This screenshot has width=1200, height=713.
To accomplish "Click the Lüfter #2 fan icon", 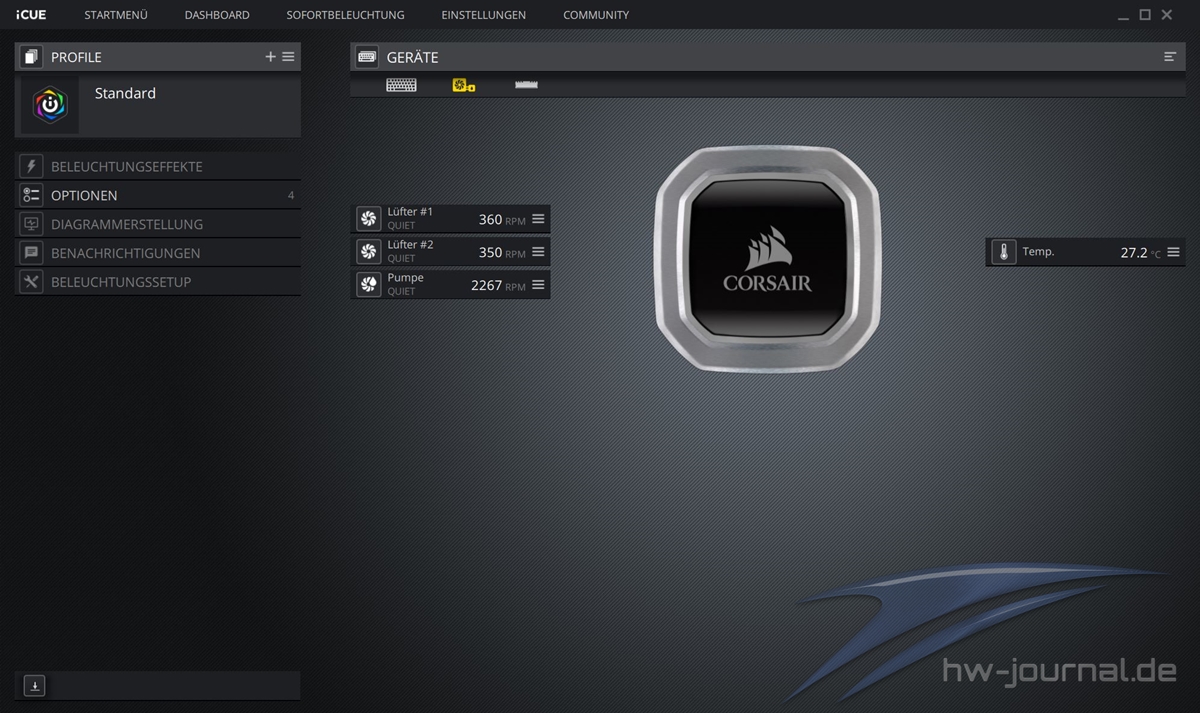I will click(368, 252).
